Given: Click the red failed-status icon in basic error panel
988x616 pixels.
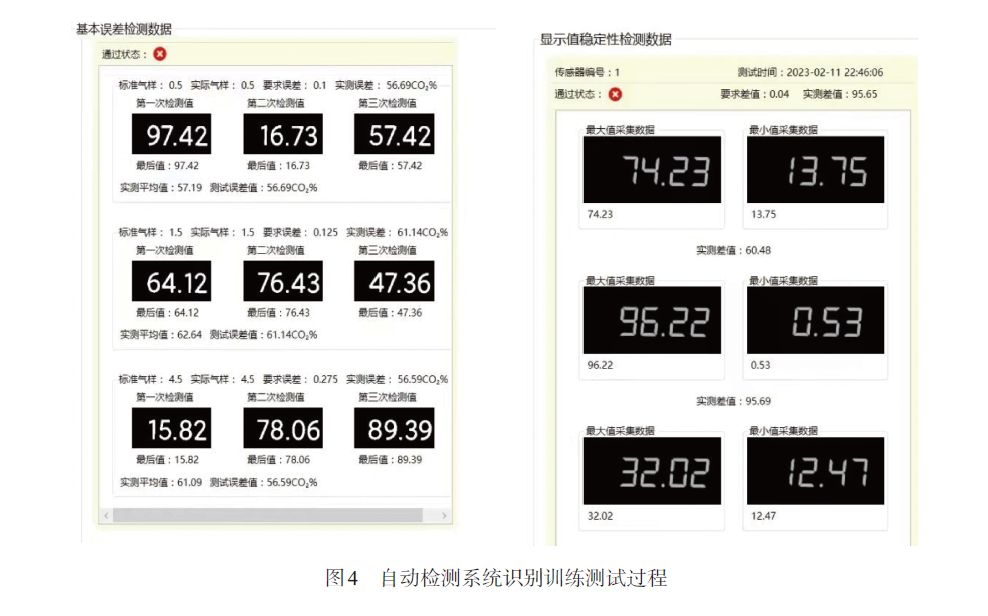Looking at the screenshot, I should pyautogui.click(x=160, y=54).
